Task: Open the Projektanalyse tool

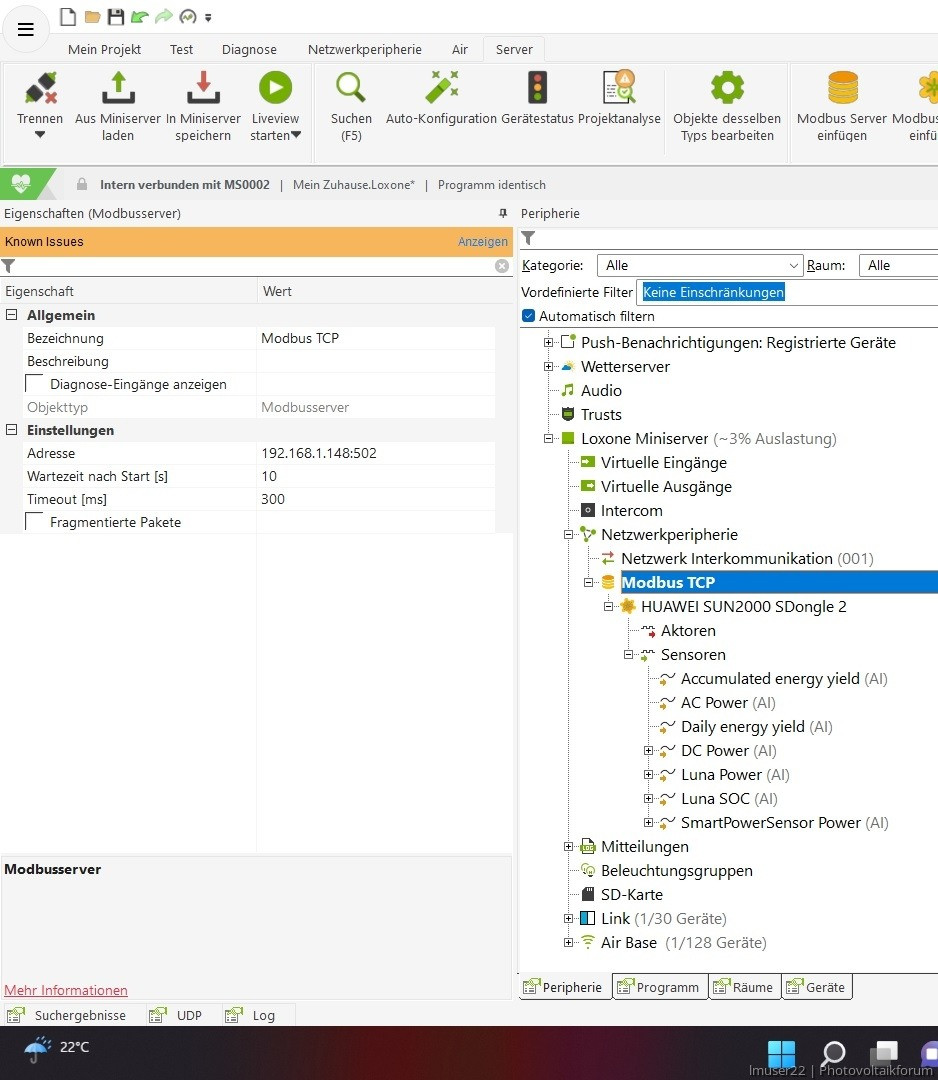Action: coord(619,98)
